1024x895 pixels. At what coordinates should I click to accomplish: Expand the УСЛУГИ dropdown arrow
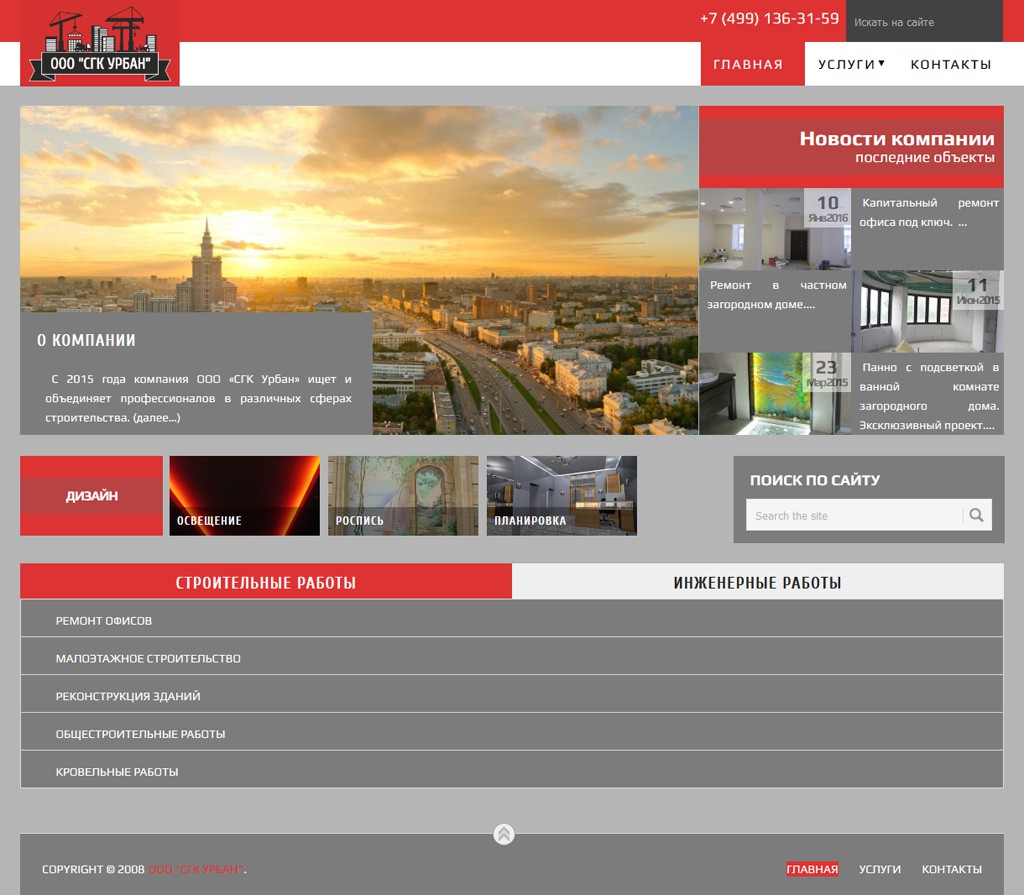pyautogui.click(x=882, y=63)
